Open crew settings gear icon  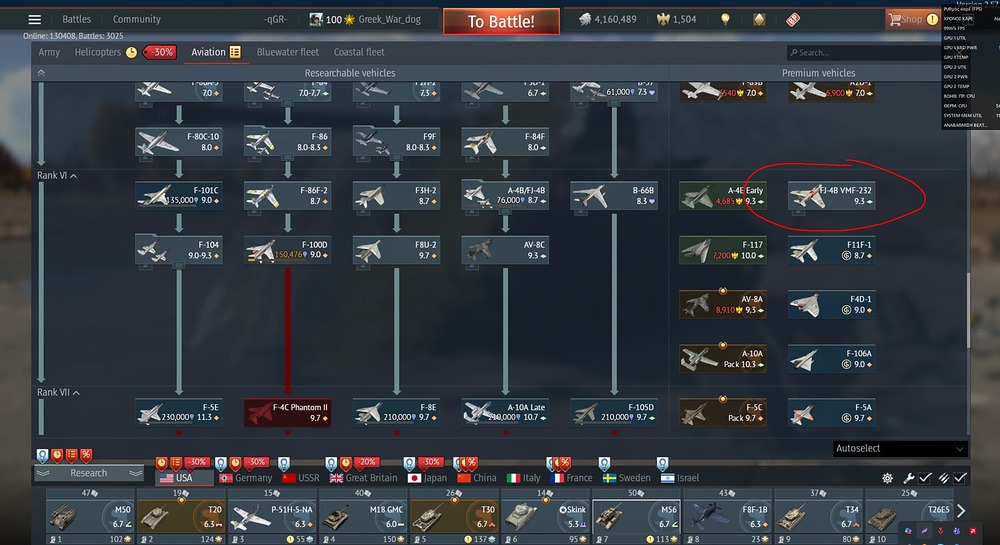[x=887, y=478]
